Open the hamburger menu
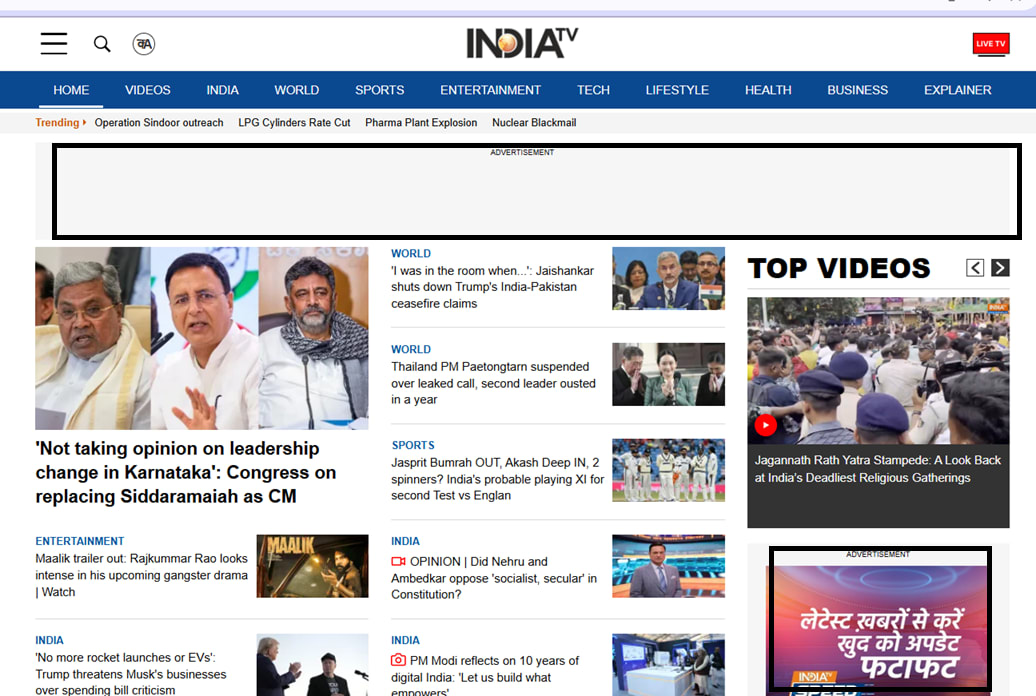Image resolution: width=1036 pixels, height=696 pixels. point(54,44)
